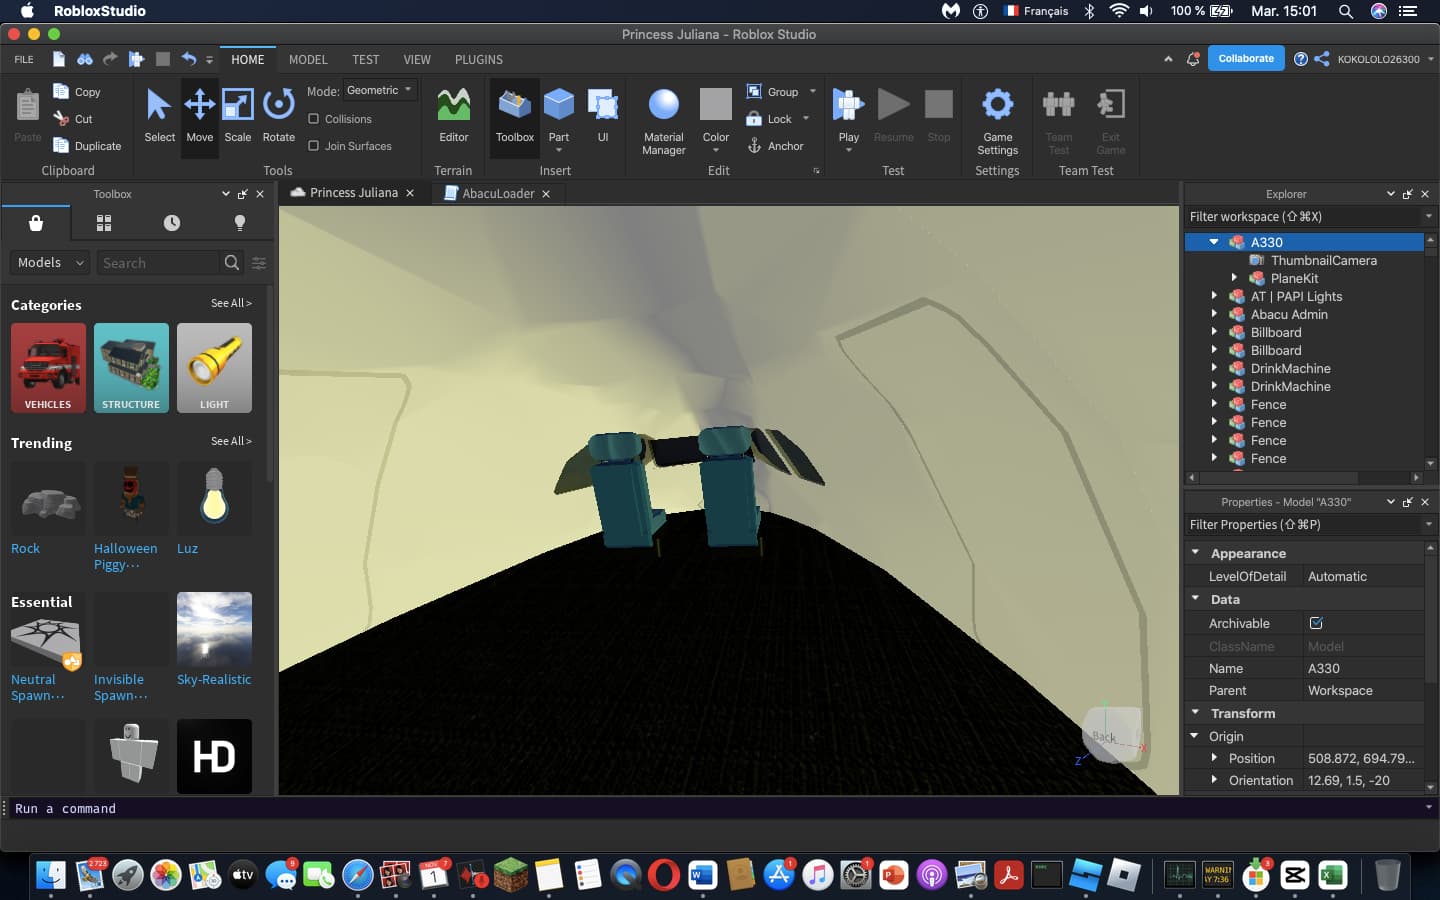Open the Toolbox Inventory grid tab
Viewport: 1440px width, 900px height.
(x=104, y=223)
